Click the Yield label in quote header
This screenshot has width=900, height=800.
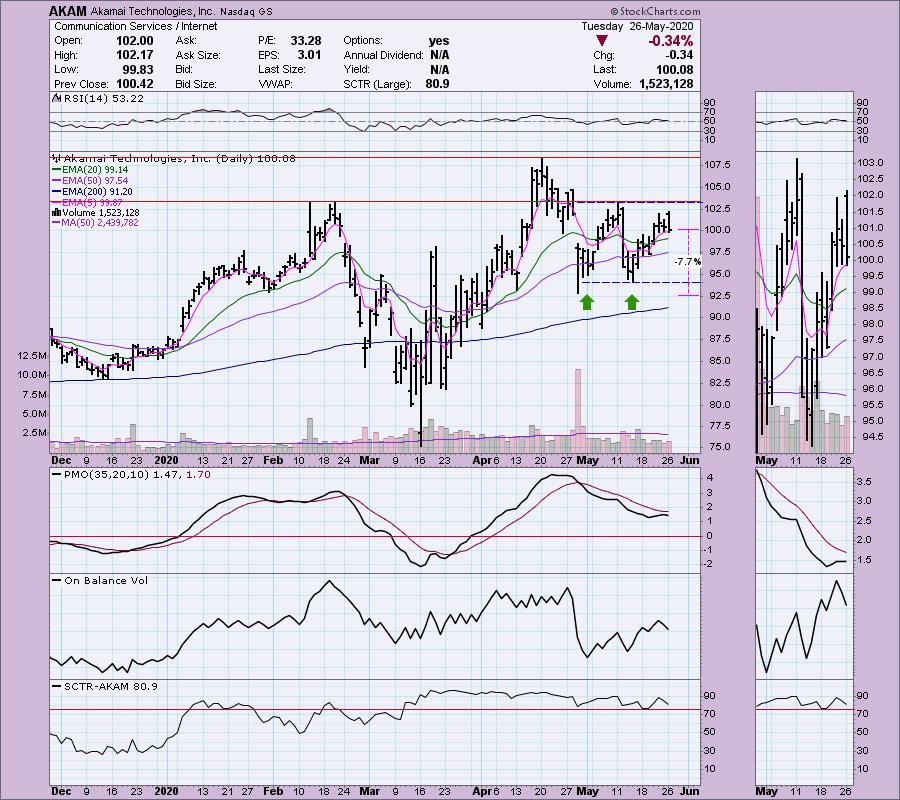[x=356, y=69]
